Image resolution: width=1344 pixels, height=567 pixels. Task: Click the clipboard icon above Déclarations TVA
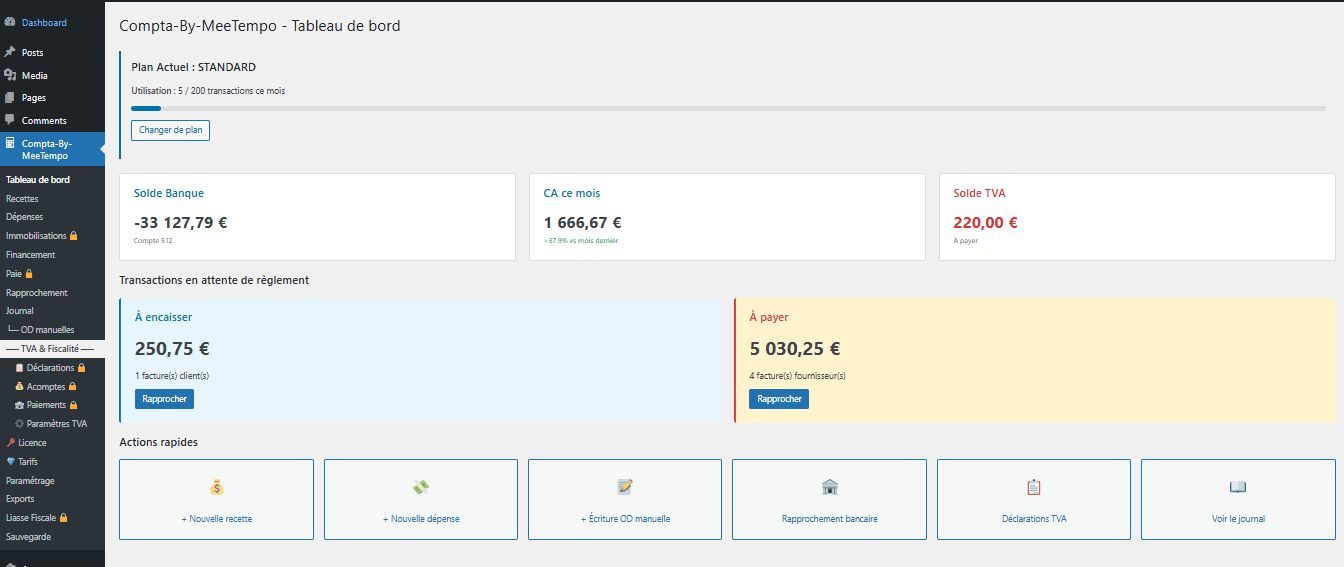point(1034,487)
